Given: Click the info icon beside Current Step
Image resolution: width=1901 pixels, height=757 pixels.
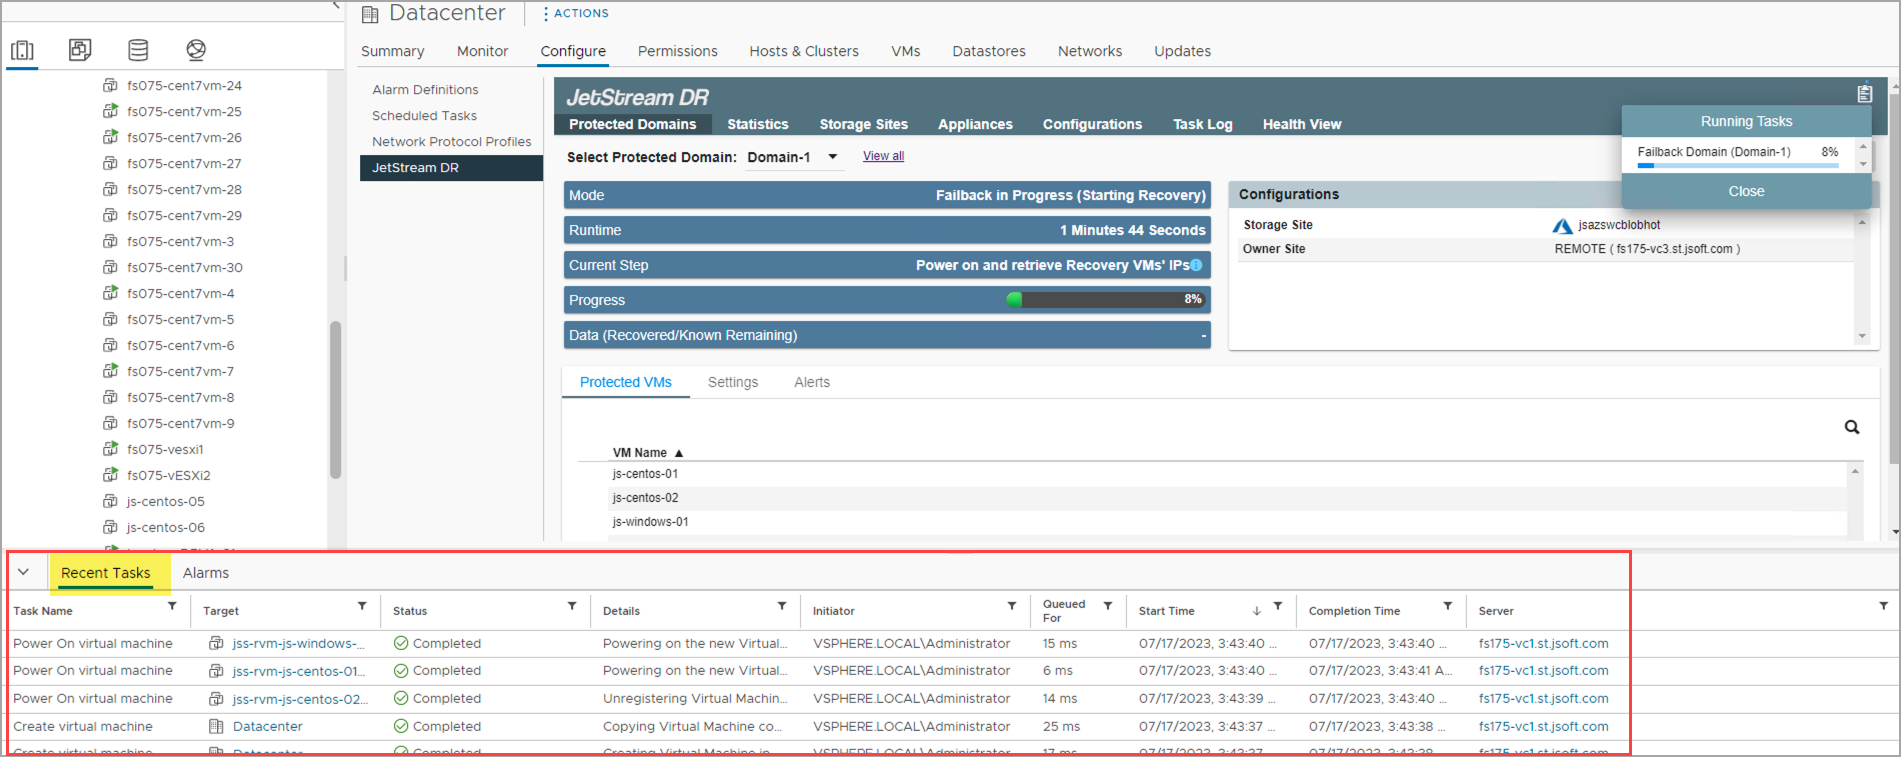Looking at the screenshot, I should (1196, 265).
